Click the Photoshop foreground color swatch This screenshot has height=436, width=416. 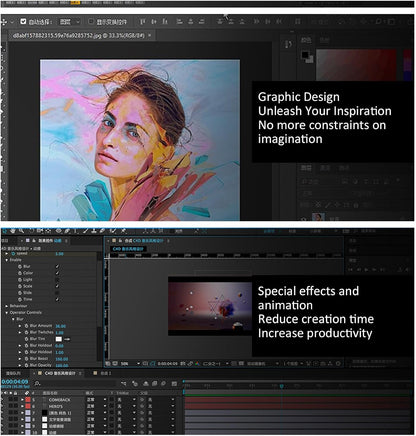pos(305,55)
